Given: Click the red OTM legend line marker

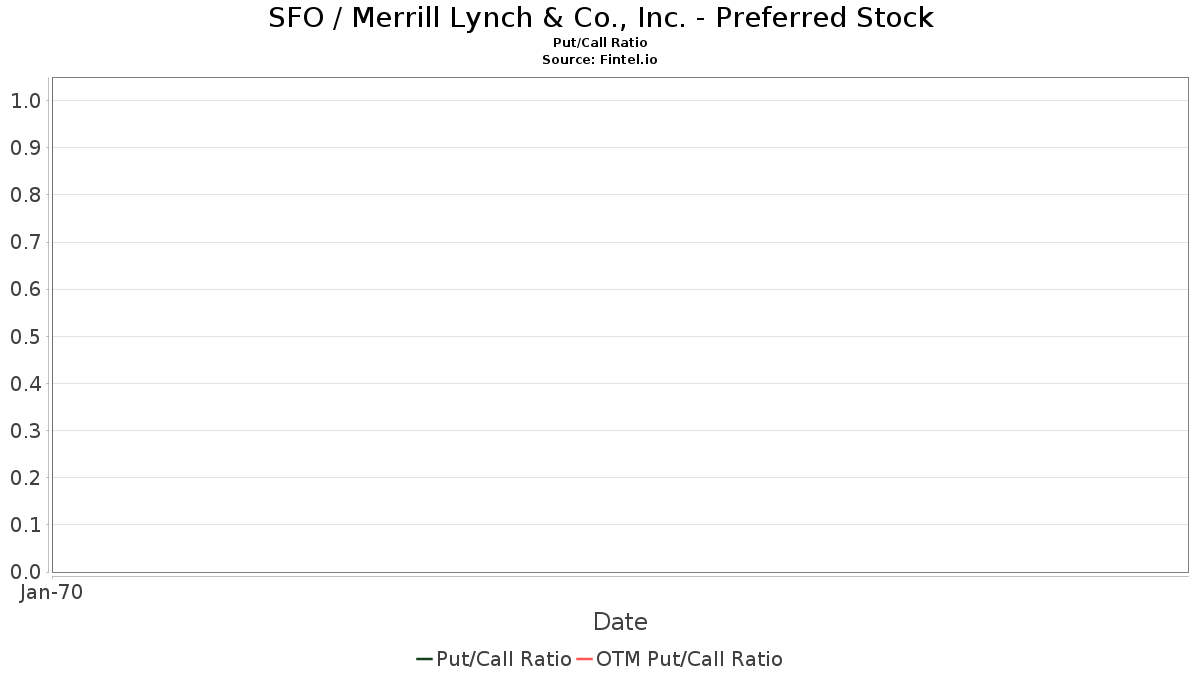Looking at the screenshot, I should click(x=585, y=659).
